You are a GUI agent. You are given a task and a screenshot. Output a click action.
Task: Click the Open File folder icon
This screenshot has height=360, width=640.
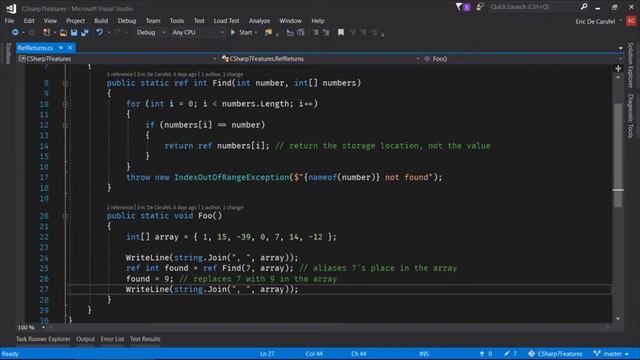click(63, 32)
